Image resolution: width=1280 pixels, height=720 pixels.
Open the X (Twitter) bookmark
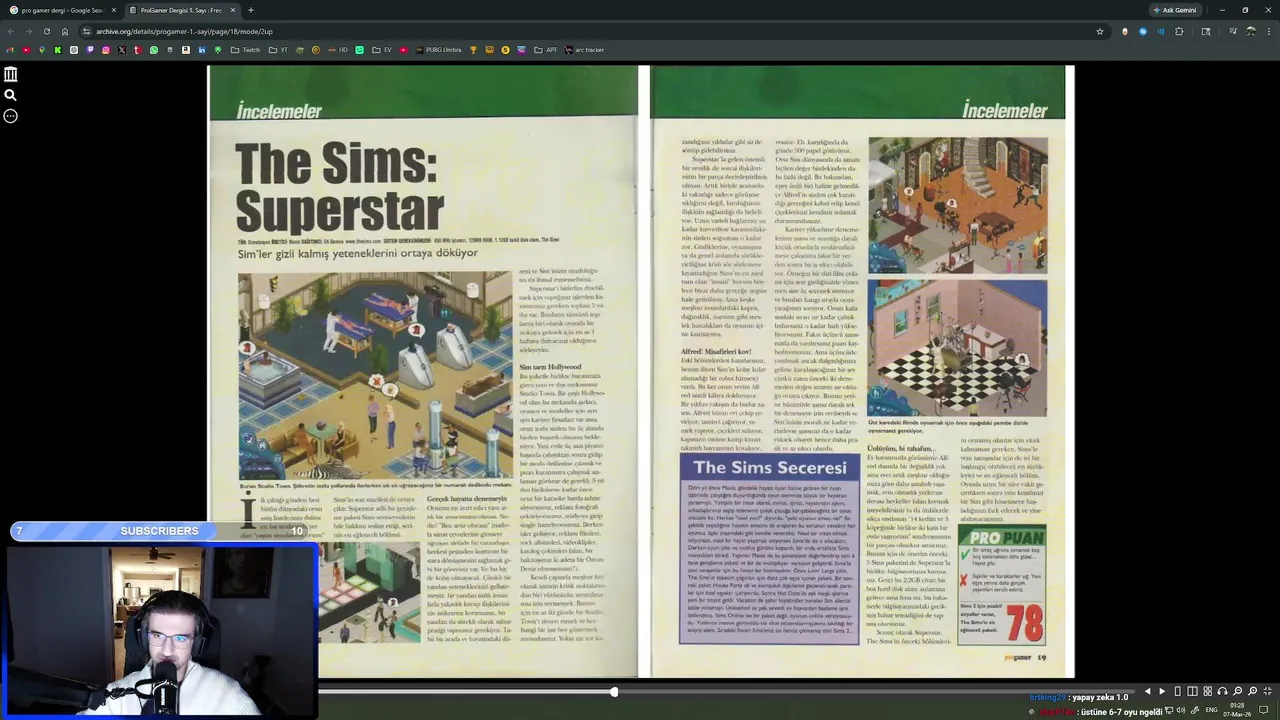121,50
